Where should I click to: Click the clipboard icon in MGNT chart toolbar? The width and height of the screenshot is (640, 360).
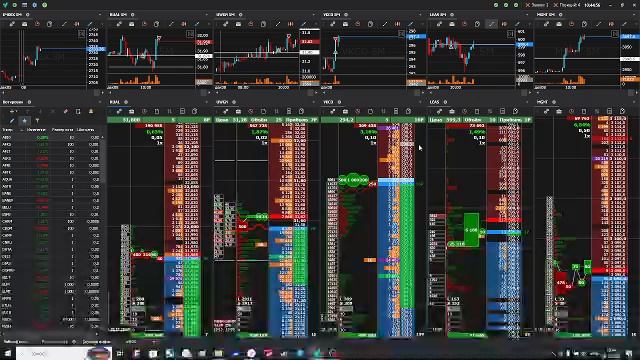[584, 24]
